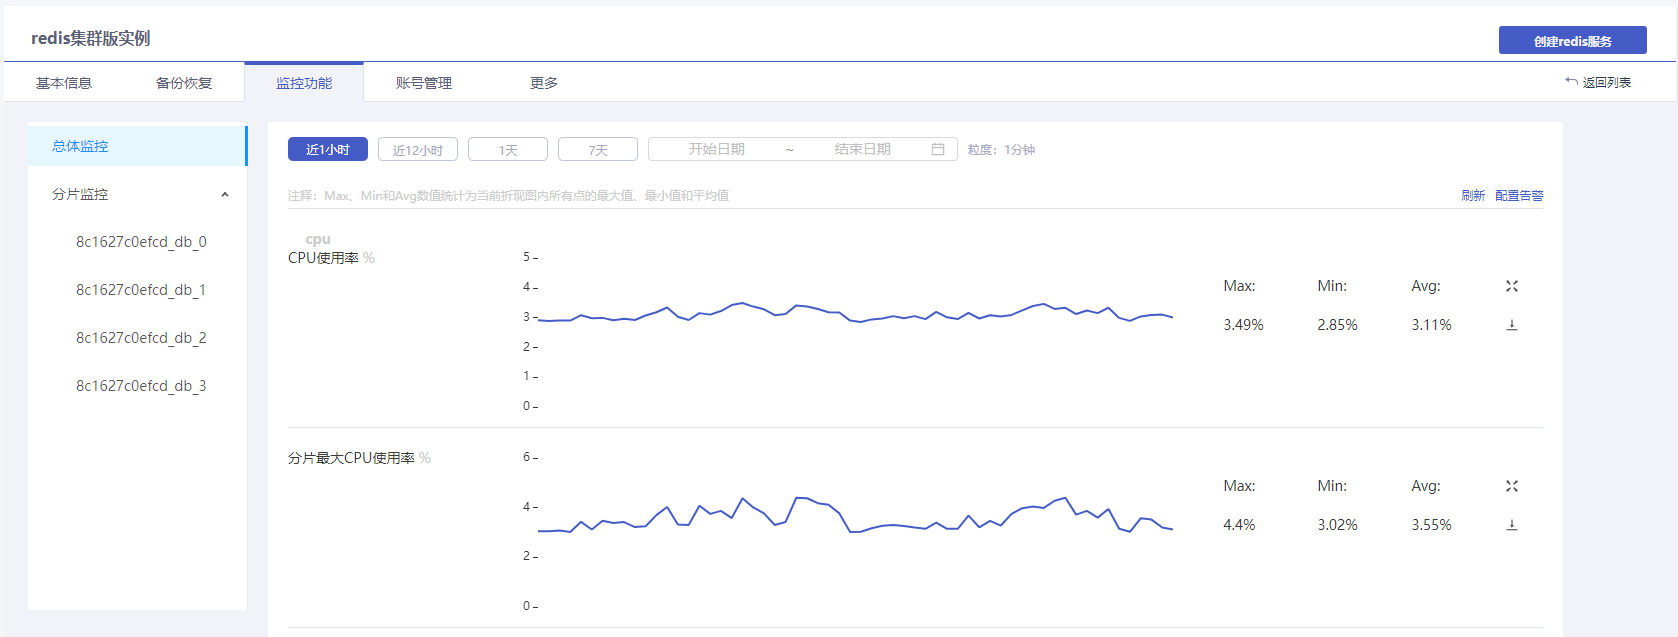Select 总体监控 in the sidebar
Image resolution: width=1678 pixels, height=637 pixels.
tap(137, 146)
